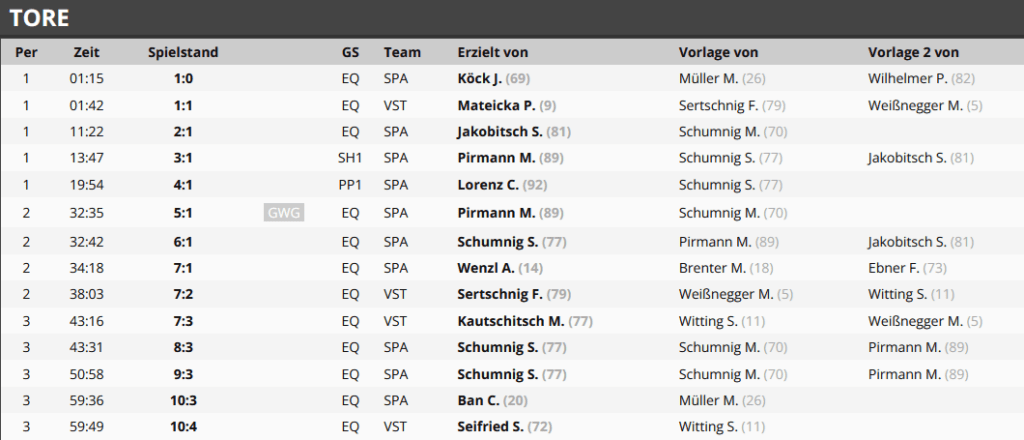Image resolution: width=1024 pixels, height=440 pixels.
Task: Click the Vorlage 2 von header
Action: click(x=913, y=52)
